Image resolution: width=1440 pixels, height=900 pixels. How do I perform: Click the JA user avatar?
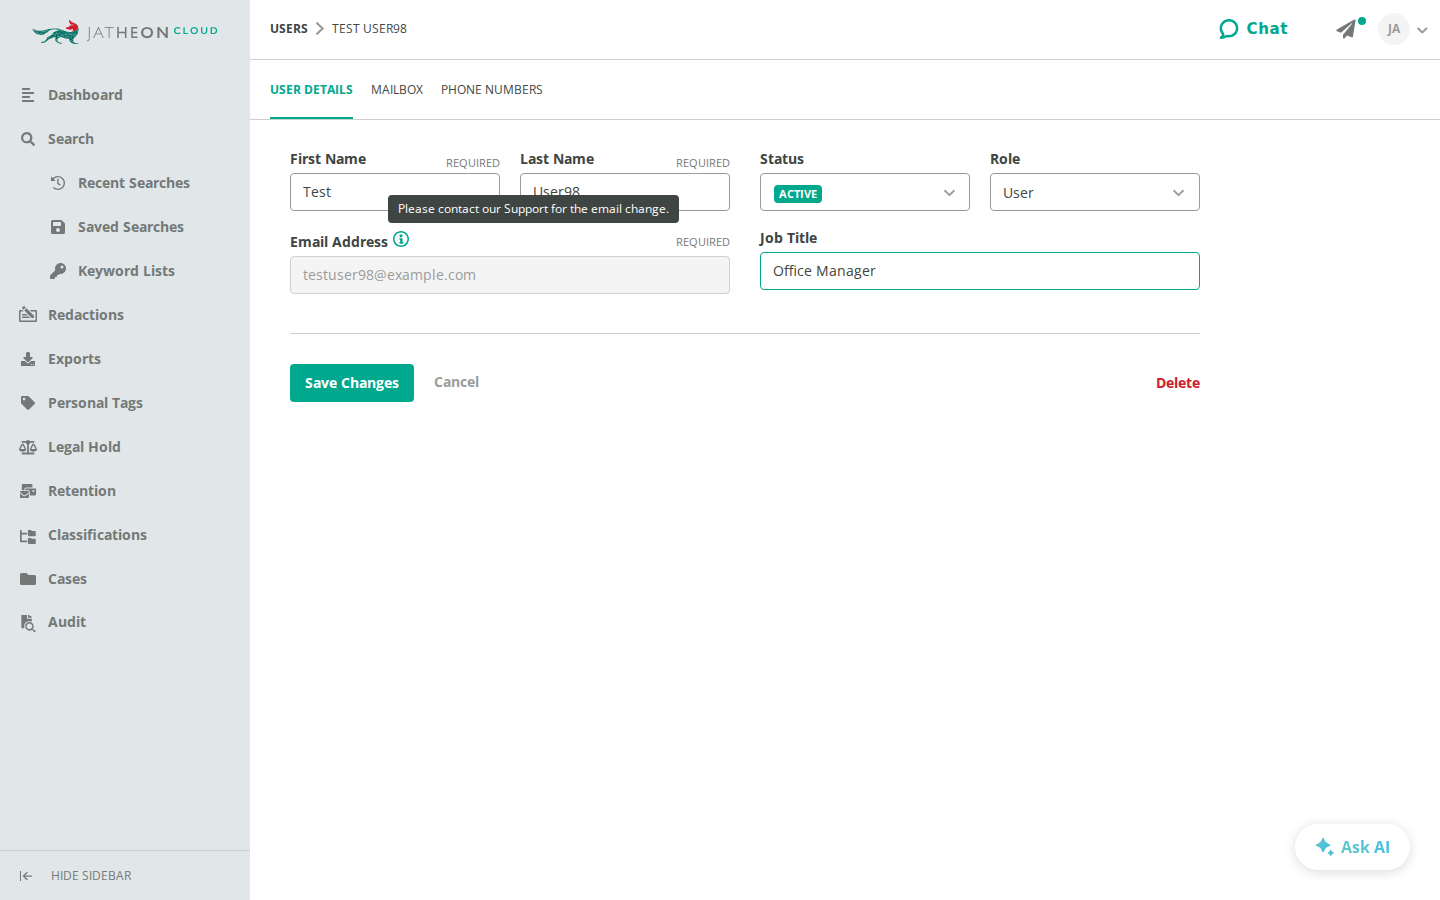tap(1394, 29)
